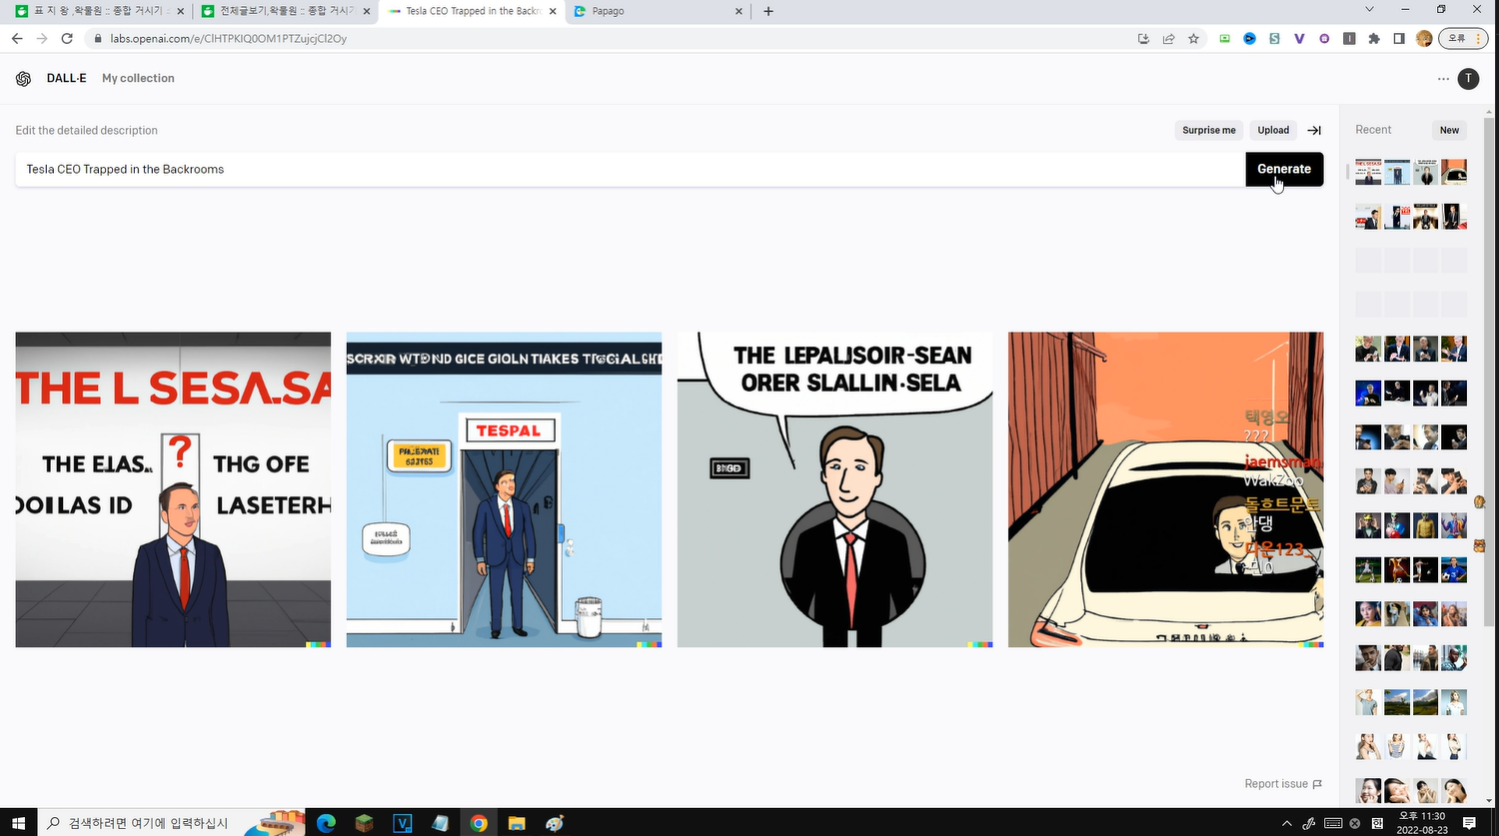Image resolution: width=1499 pixels, height=836 pixels.
Task: Collapse the Recent sidebar with arrow icon
Action: [1314, 130]
